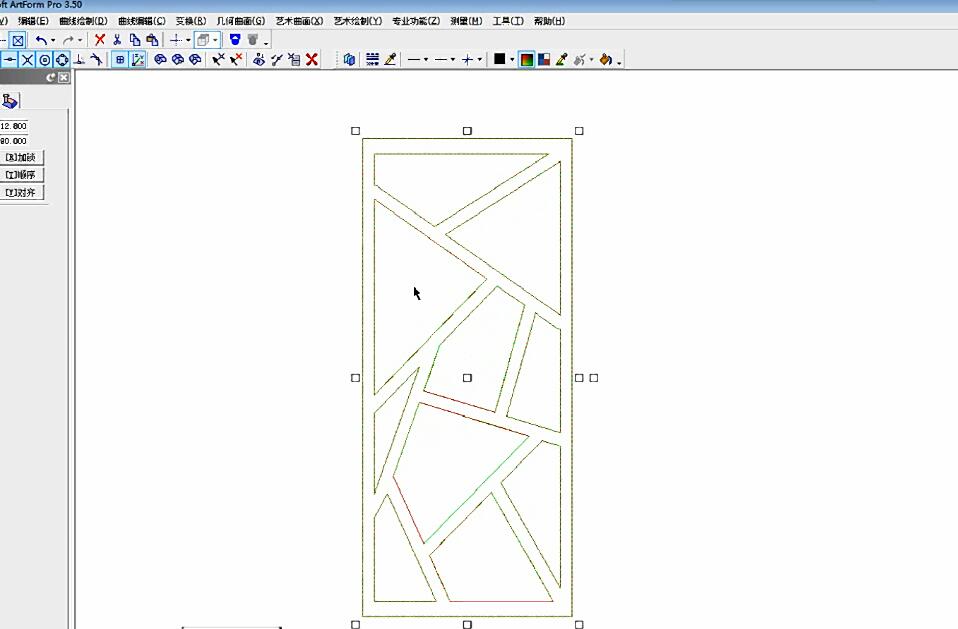Screen dimensions: 958x629
Task: Click the greyed shield icon next to blue one
Action: [252, 40]
